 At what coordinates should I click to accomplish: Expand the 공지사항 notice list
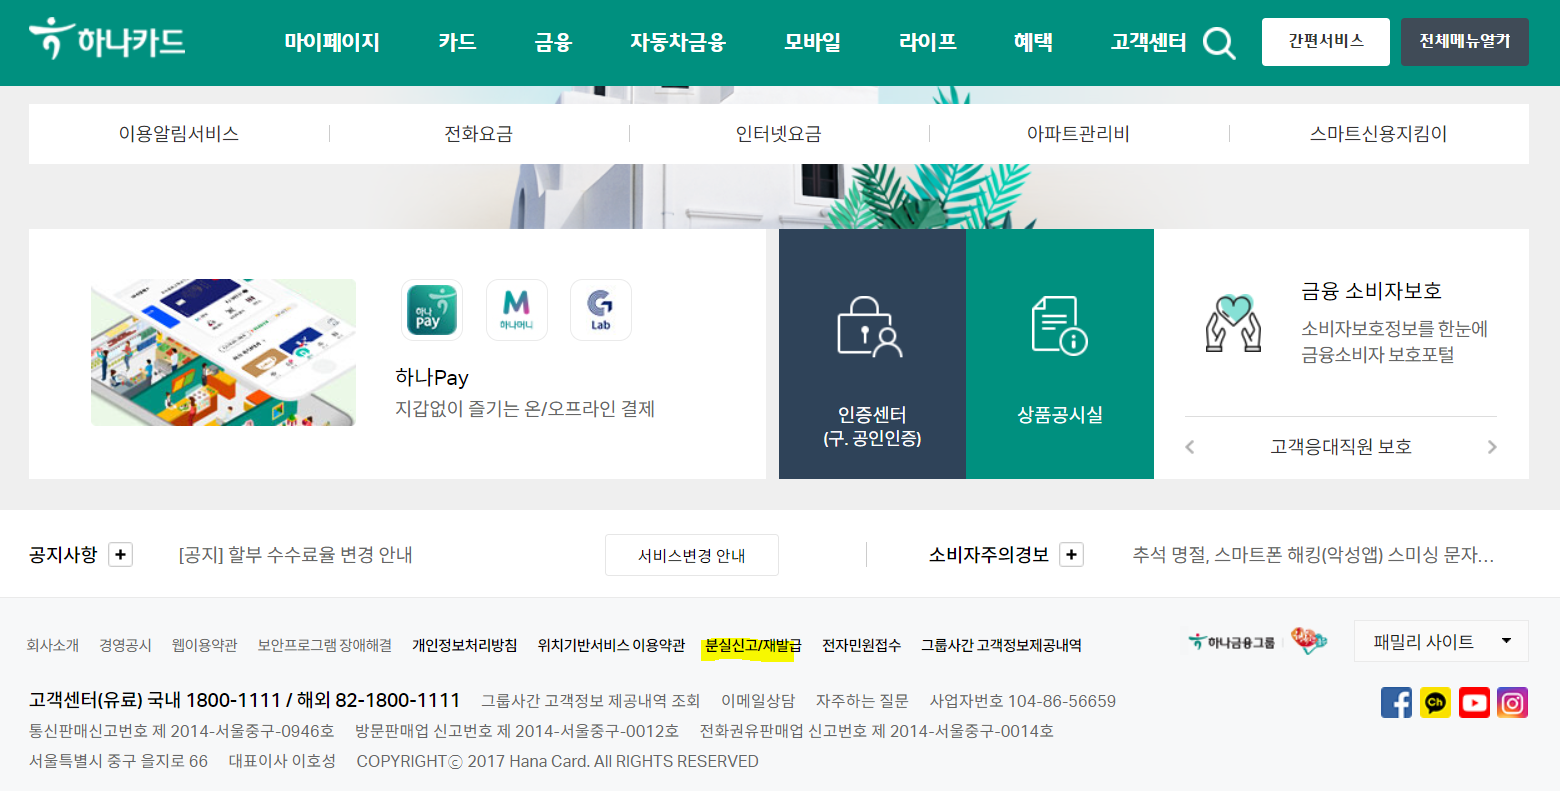click(x=119, y=554)
